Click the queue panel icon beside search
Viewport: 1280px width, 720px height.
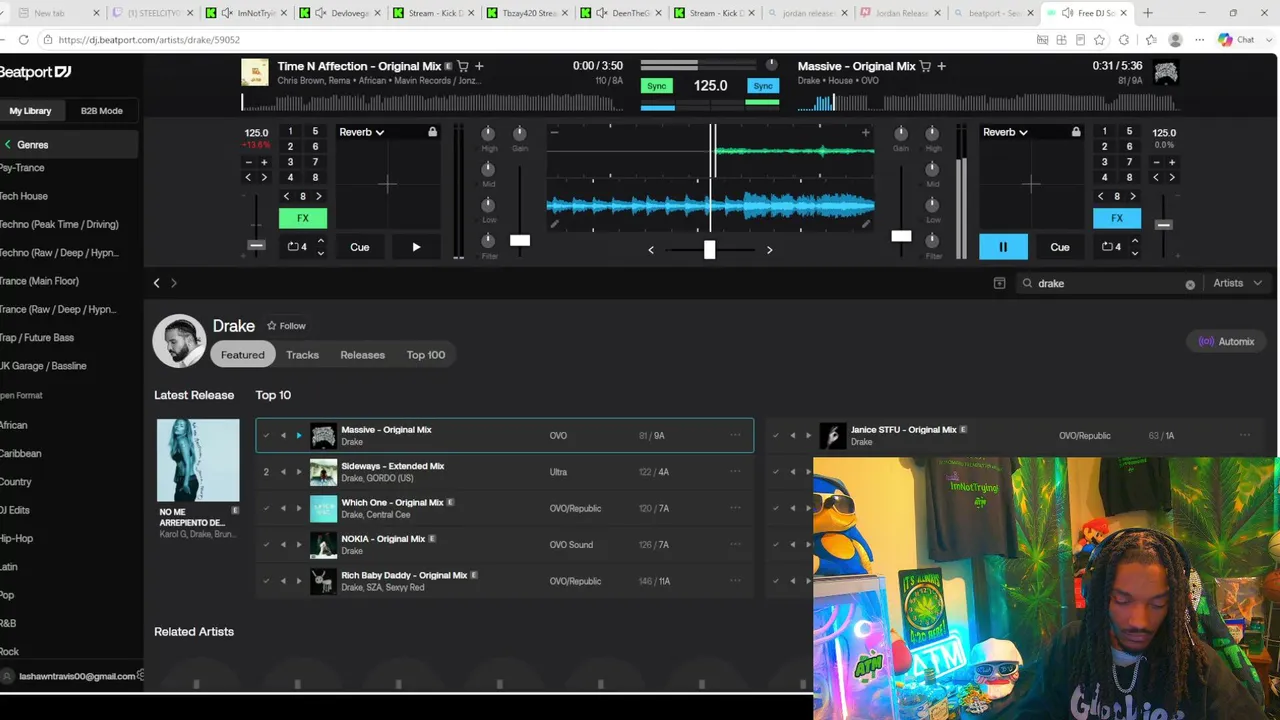tap(999, 283)
